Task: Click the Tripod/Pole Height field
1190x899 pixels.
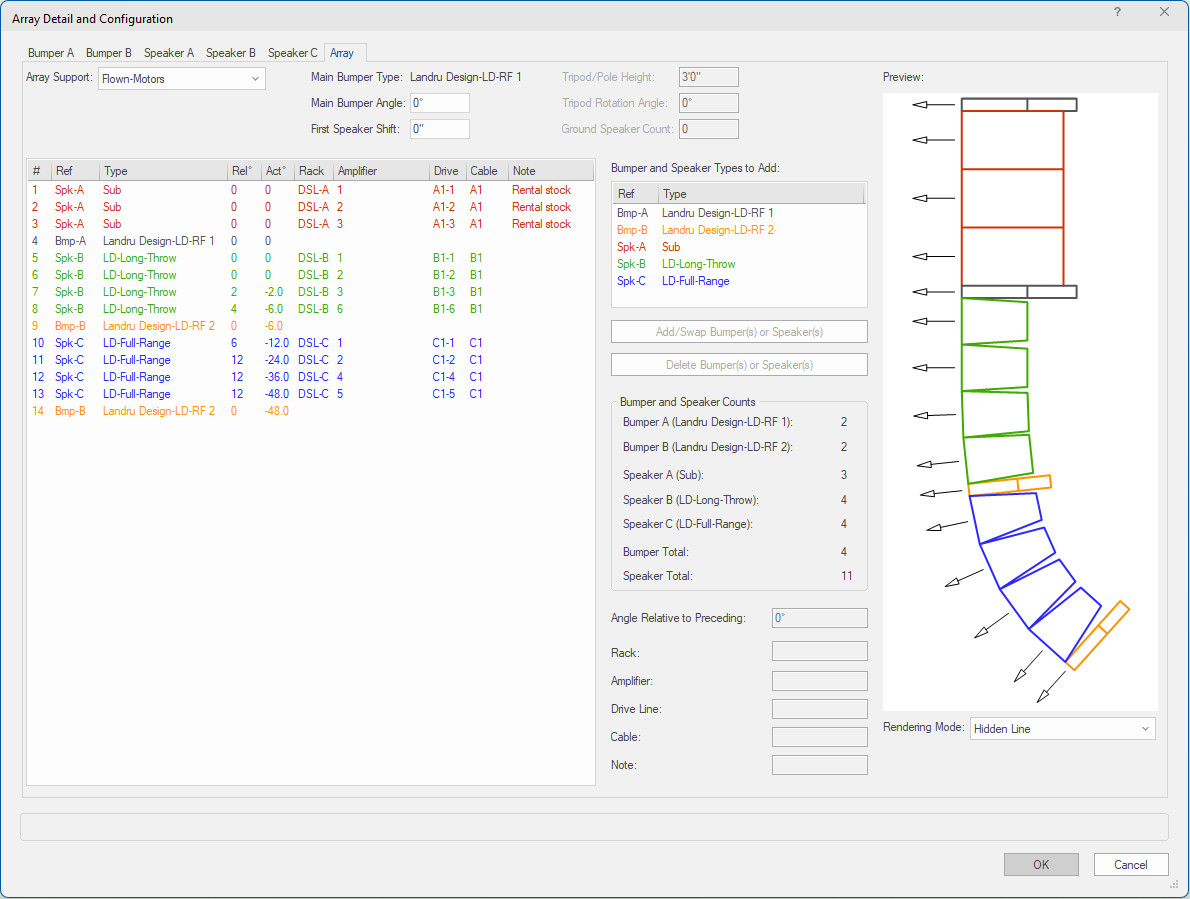Action: [709, 77]
